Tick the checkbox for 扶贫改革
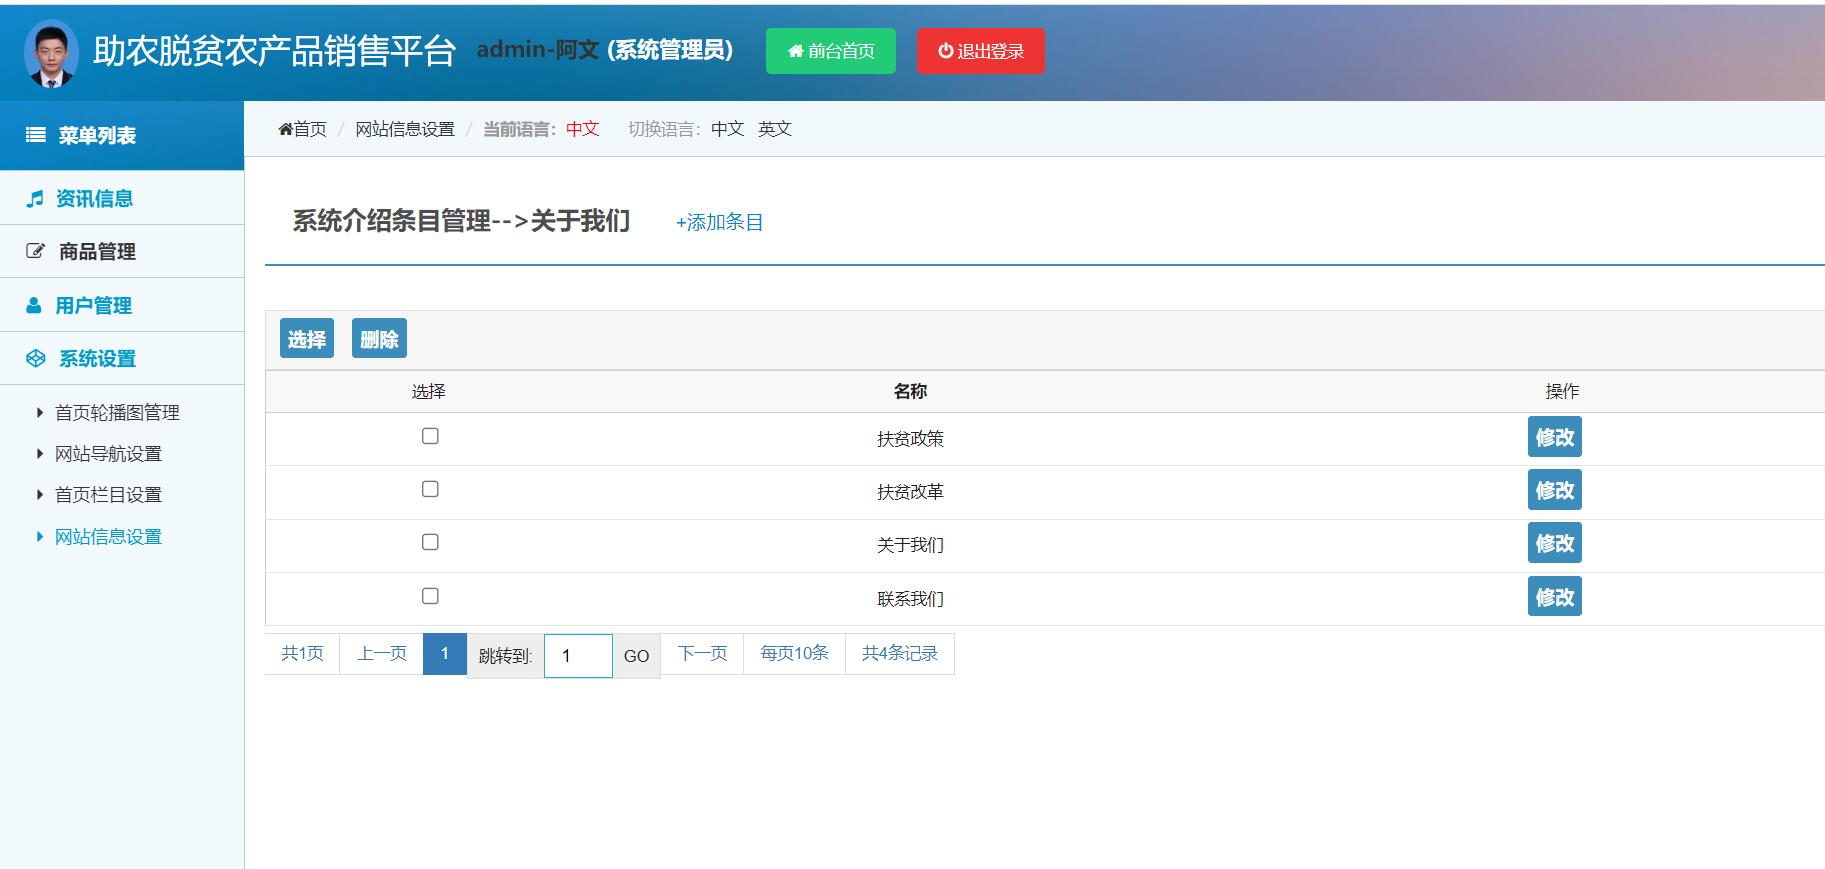 tap(430, 489)
